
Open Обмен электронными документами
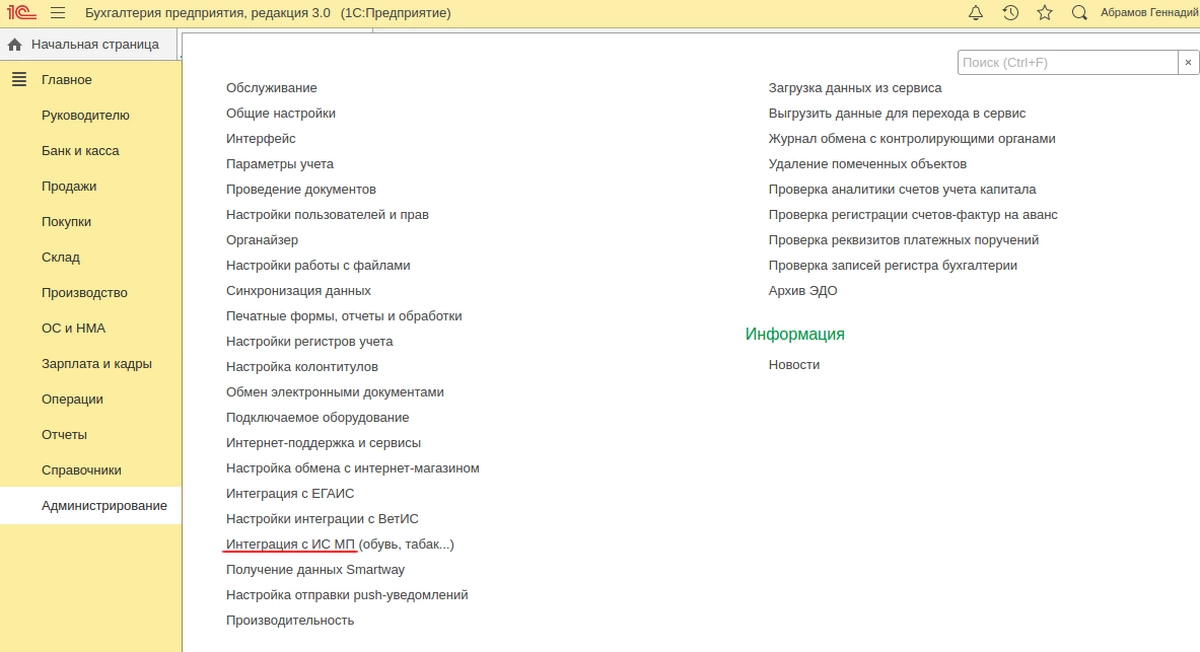click(x=335, y=392)
